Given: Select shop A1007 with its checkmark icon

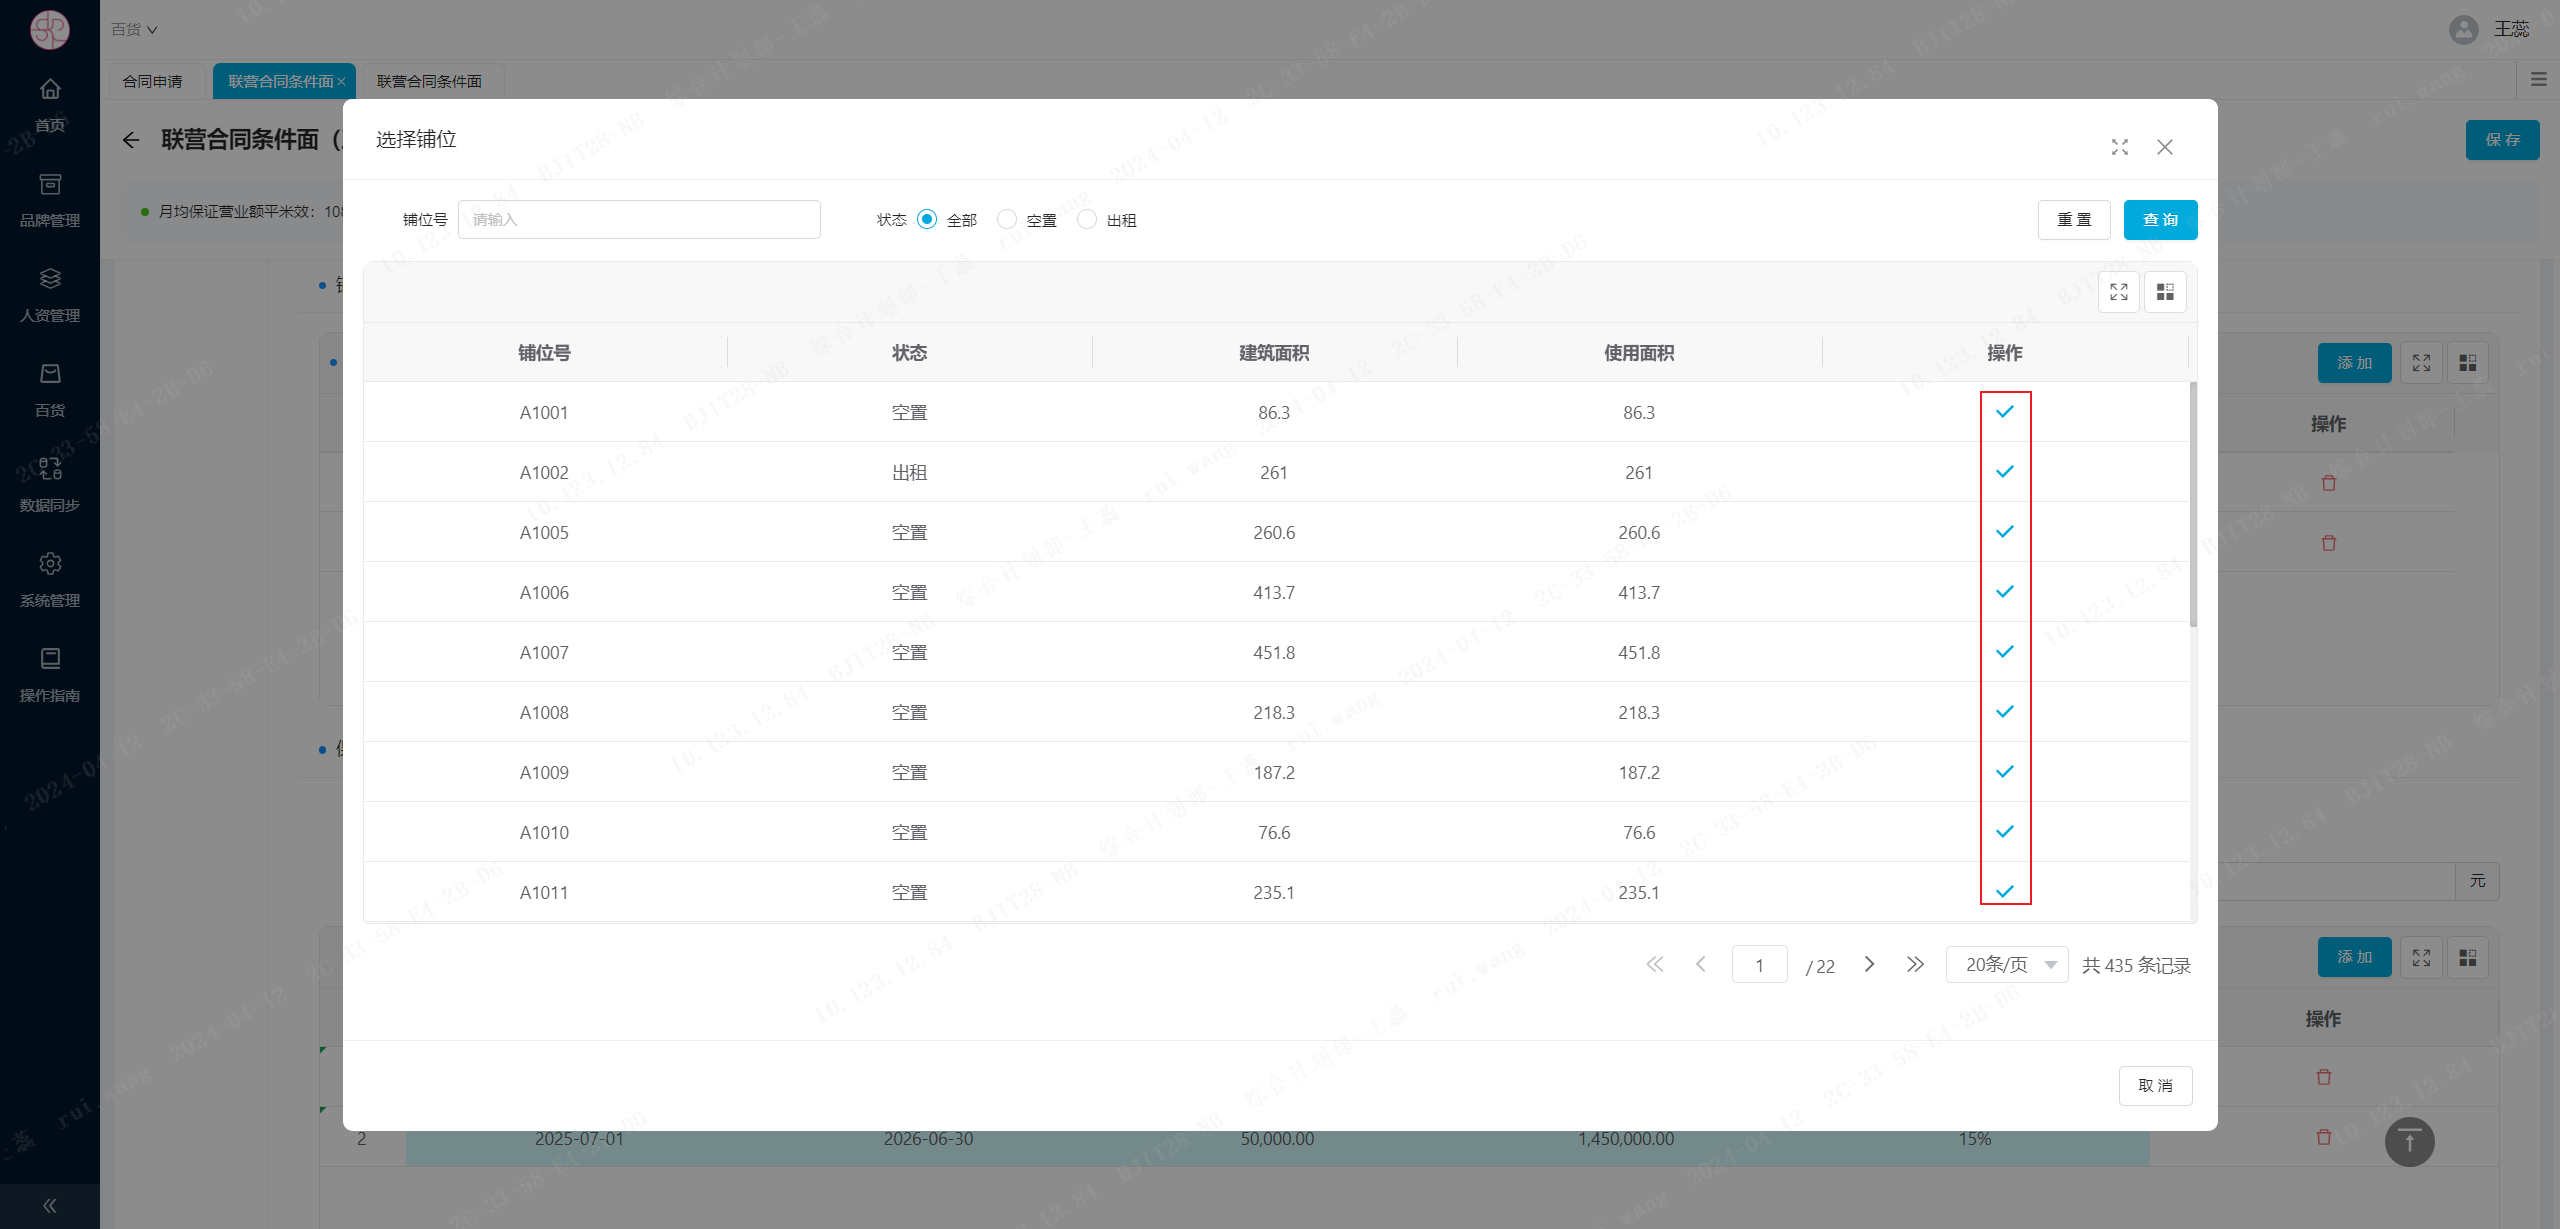Looking at the screenshot, I should click(2005, 651).
